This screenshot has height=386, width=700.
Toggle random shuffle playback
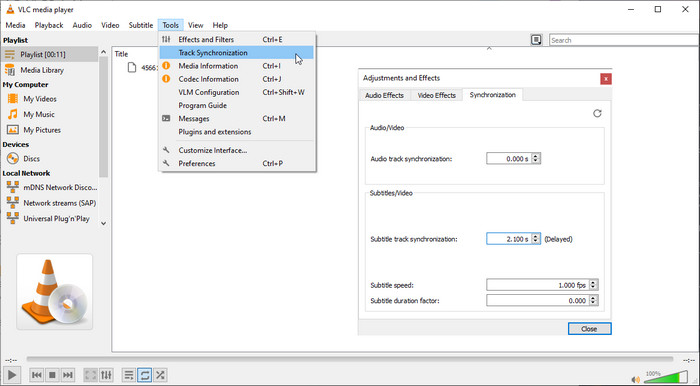[x=160, y=375]
